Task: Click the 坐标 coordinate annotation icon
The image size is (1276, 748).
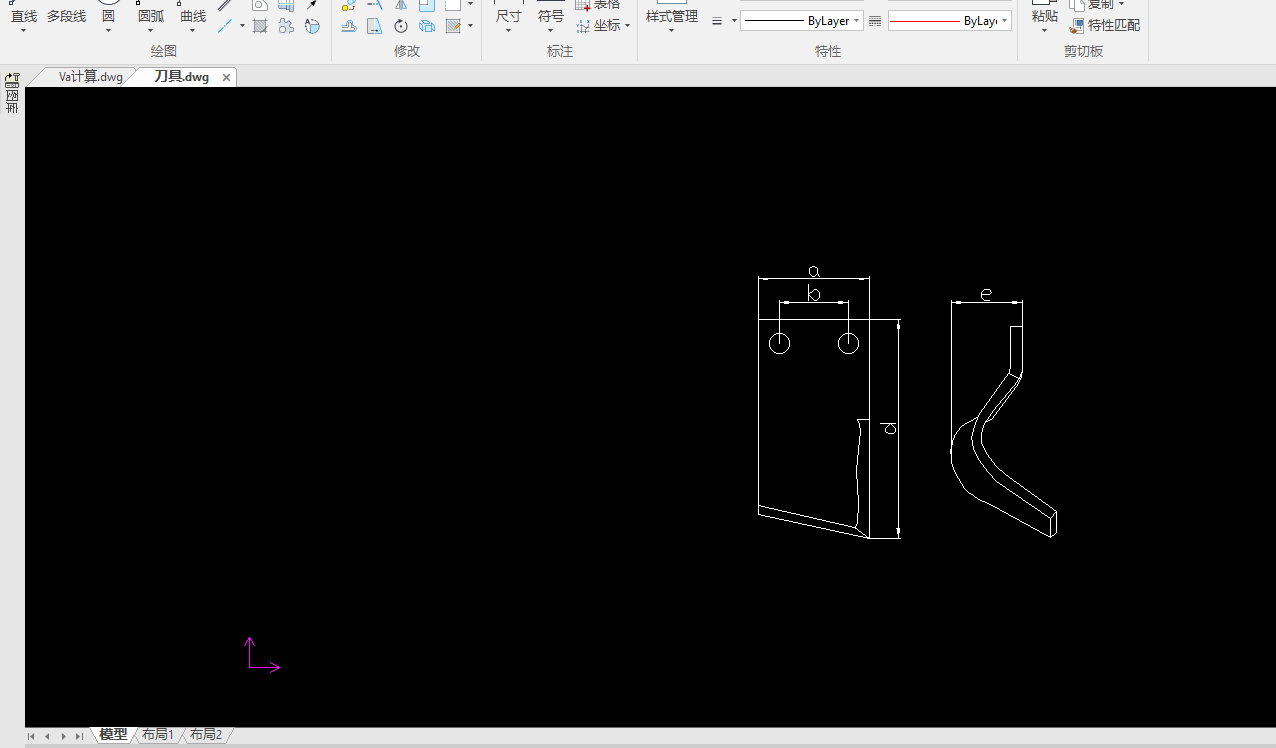Action: coord(583,26)
